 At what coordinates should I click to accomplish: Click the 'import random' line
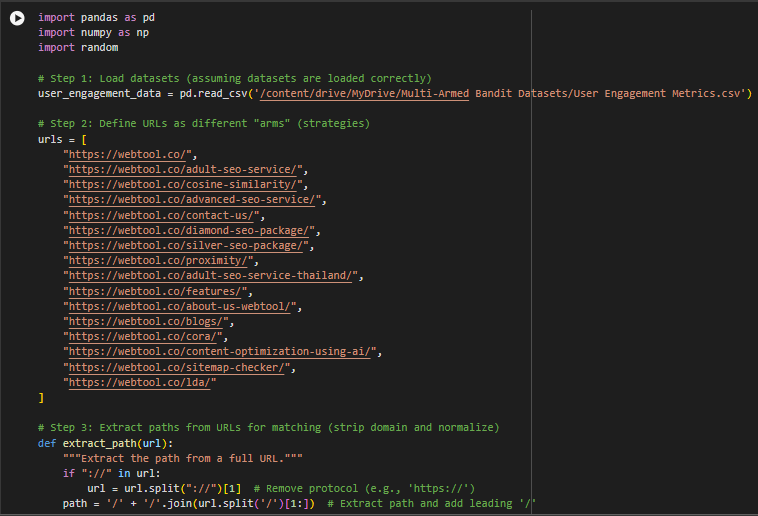click(x=78, y=47)
